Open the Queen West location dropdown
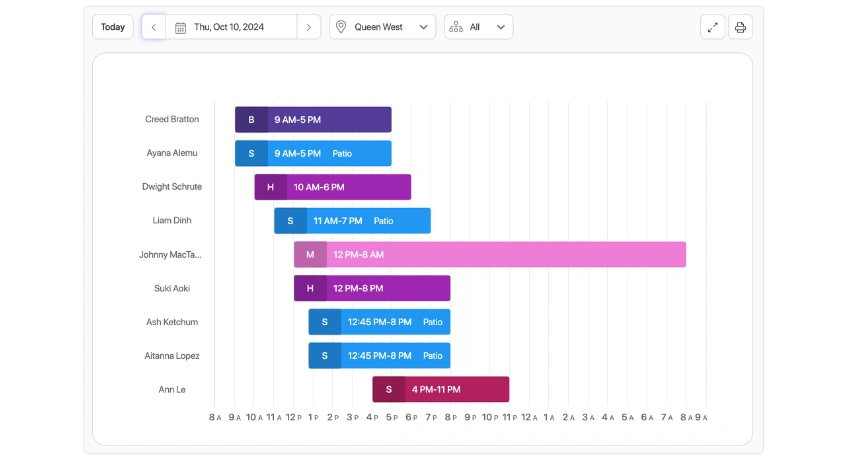Viewport: 847px width, 460px height. [x=383, y=27]
